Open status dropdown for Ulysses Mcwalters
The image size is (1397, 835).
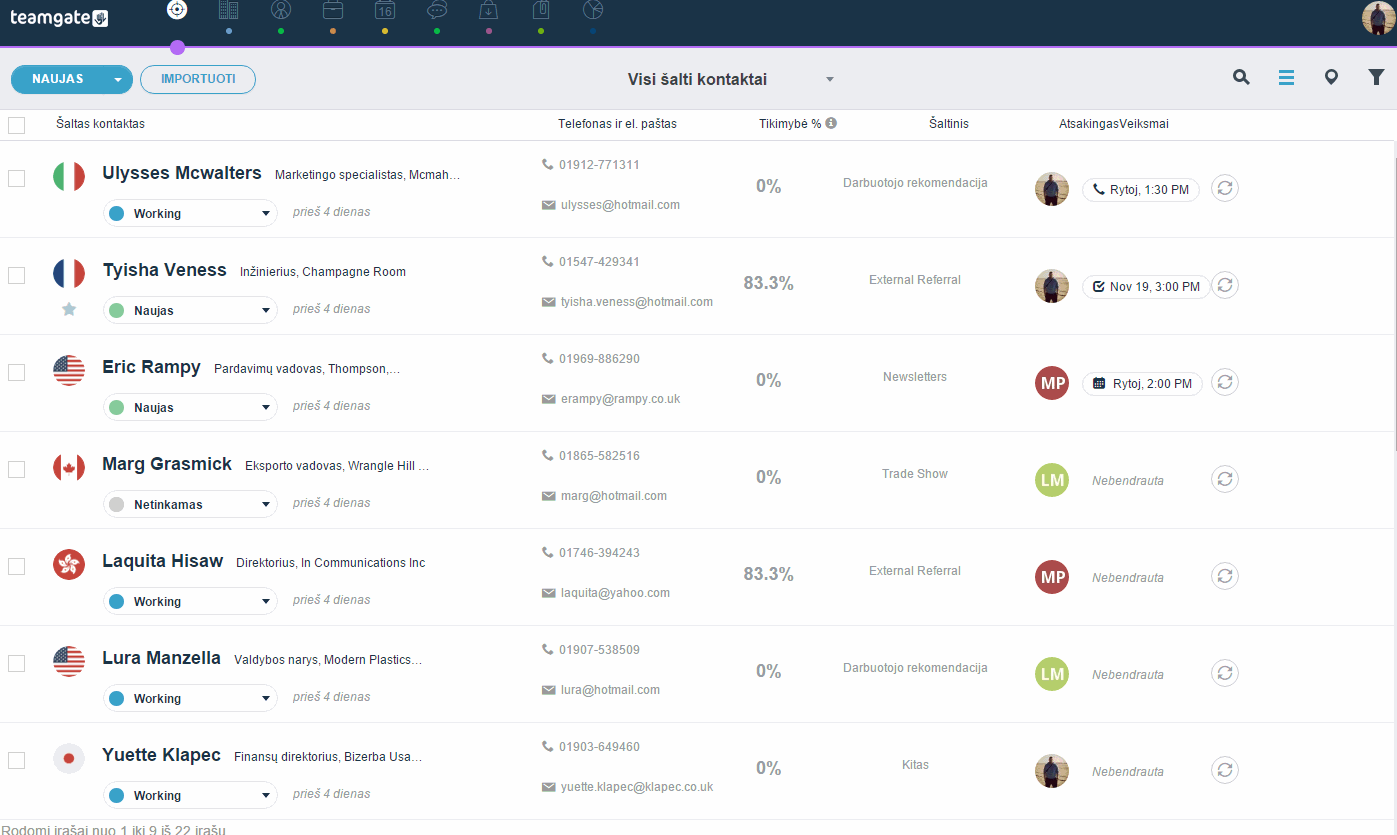coord(190,213)
